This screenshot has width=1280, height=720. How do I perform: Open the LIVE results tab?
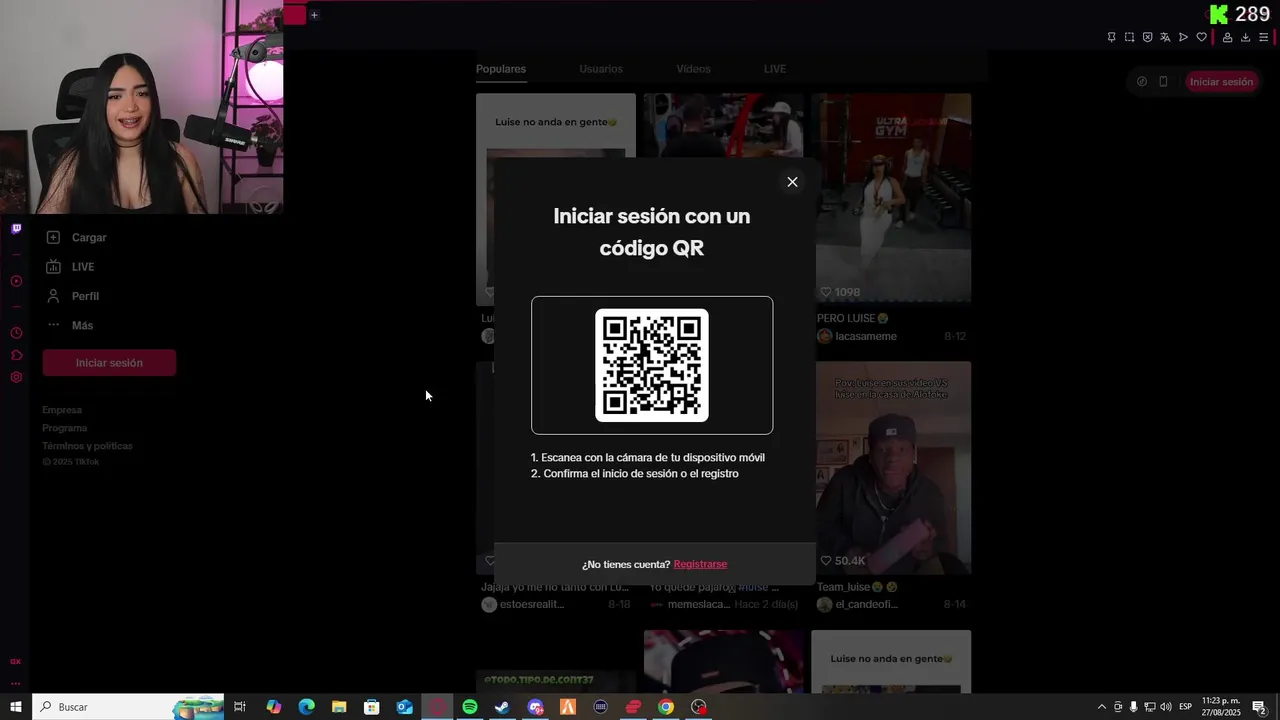(x=775, y=69)
